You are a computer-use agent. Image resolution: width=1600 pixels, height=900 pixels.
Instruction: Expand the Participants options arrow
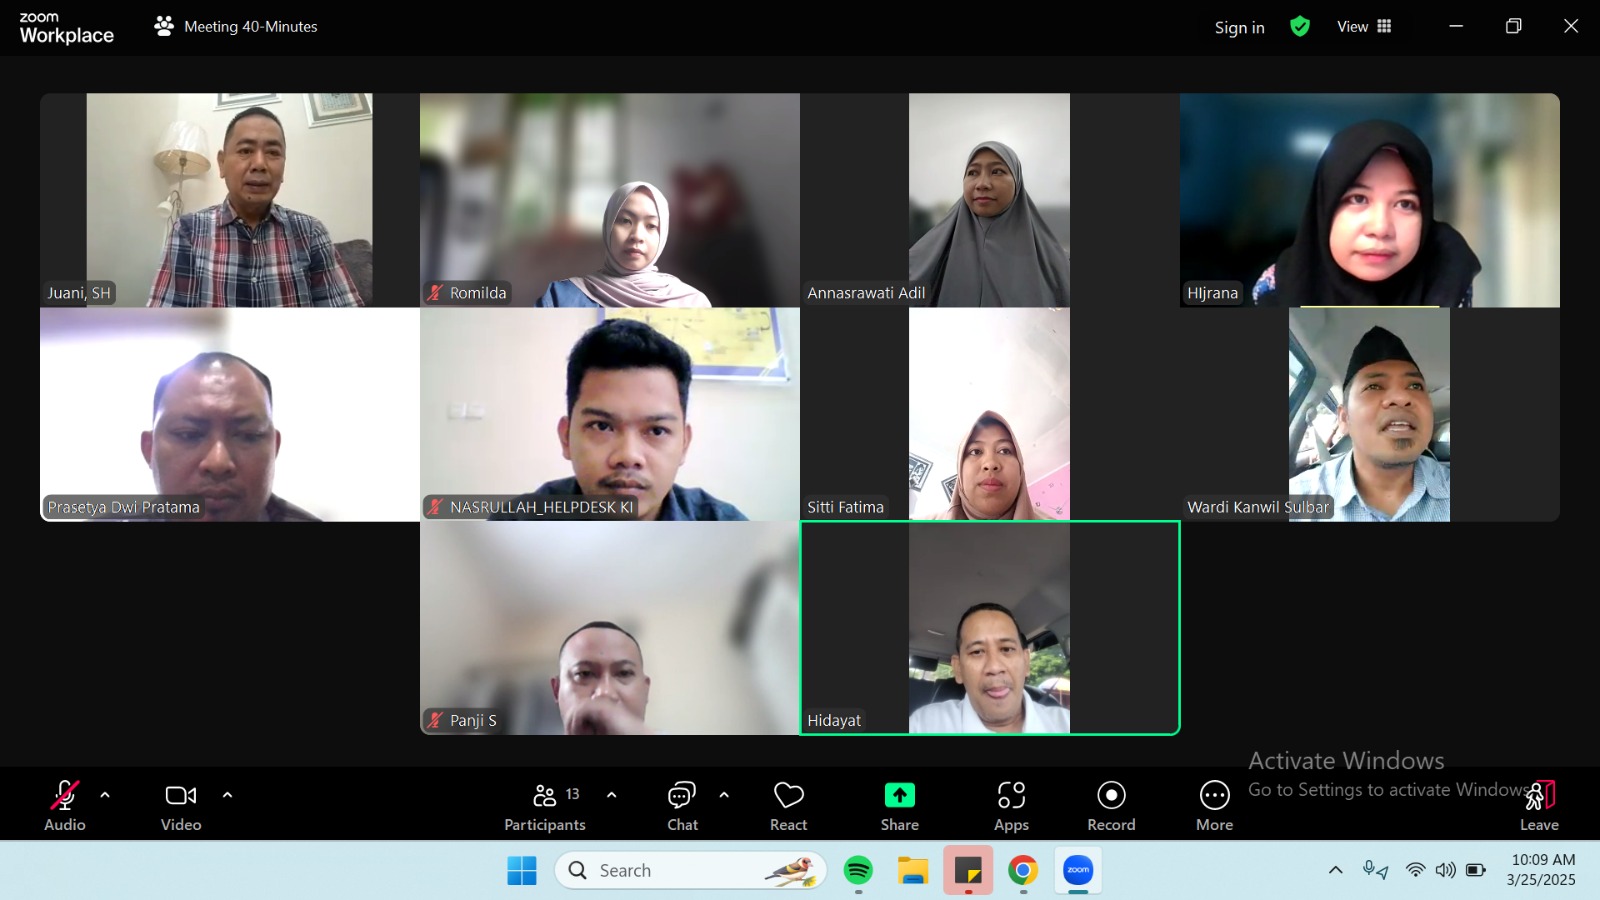(612, 796)
